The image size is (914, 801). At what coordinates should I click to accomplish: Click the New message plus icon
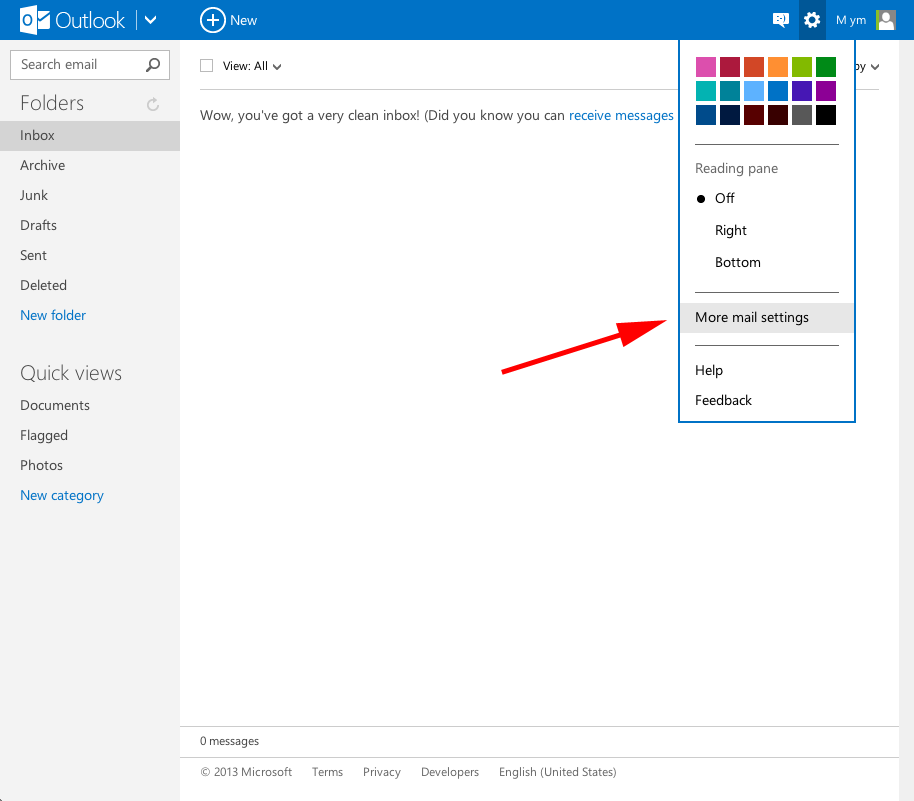click(215, 20)
